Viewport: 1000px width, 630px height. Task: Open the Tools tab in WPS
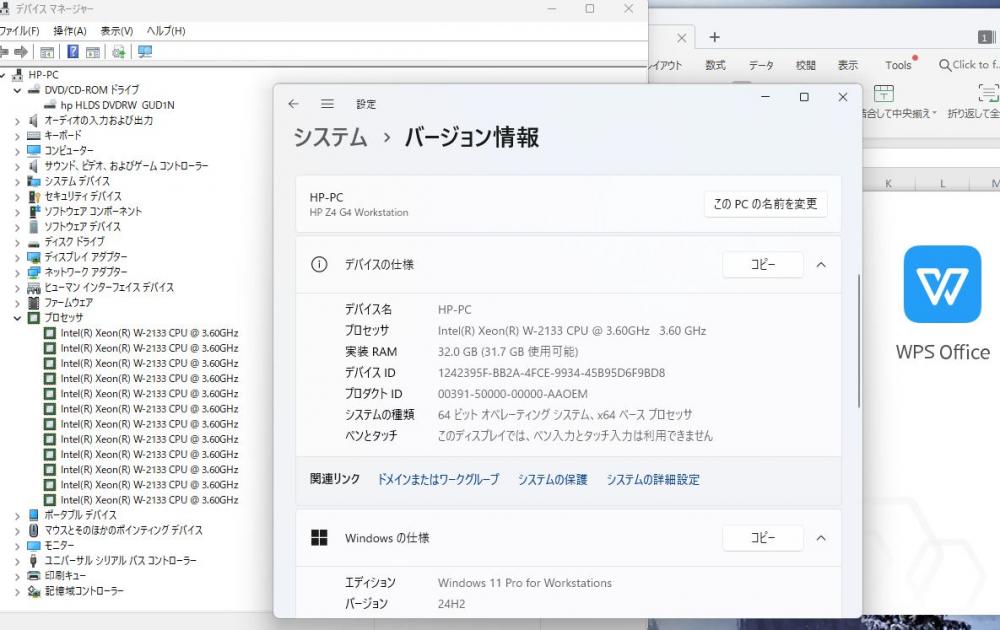tap(898, 65)
